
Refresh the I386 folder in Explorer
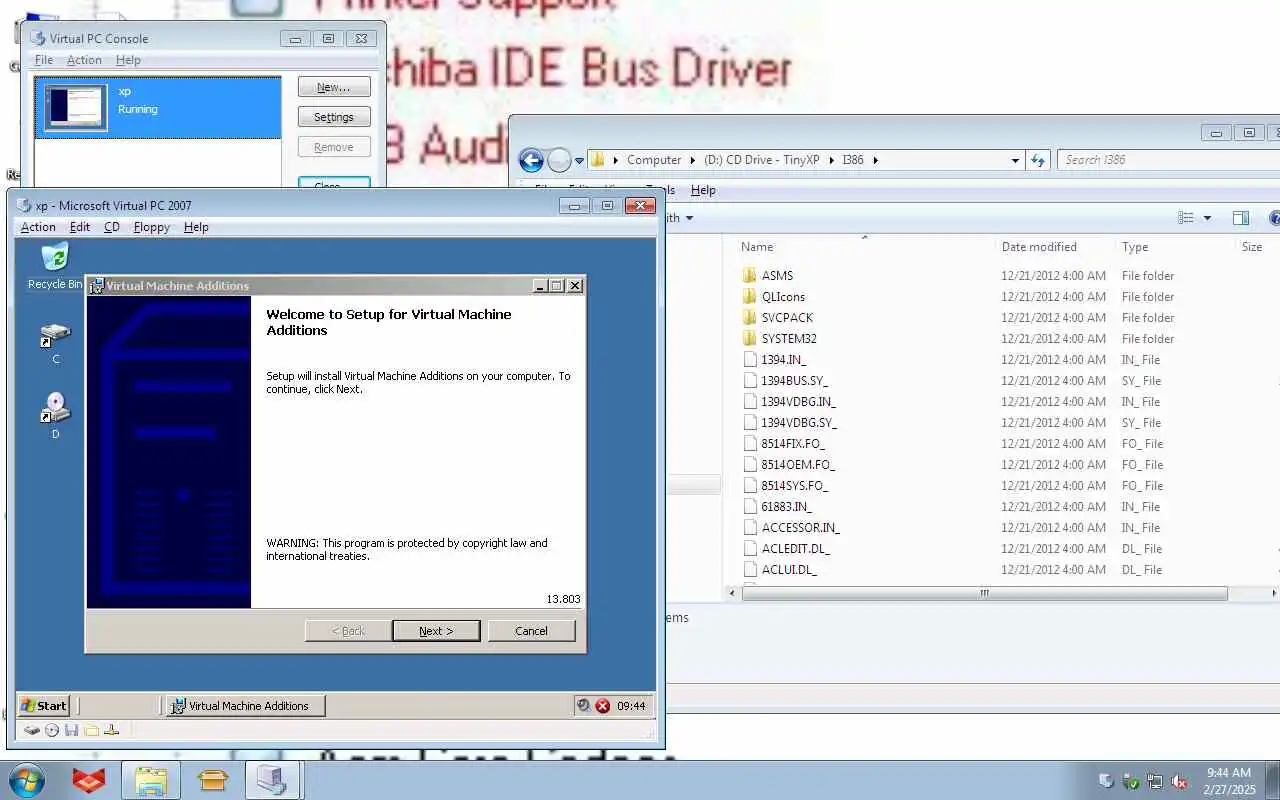point(1038,160)
